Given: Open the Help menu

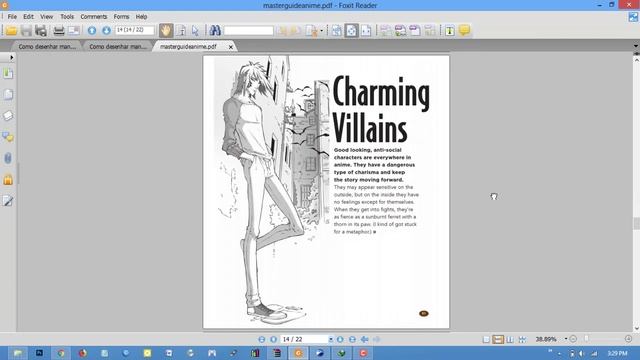Looking at the screenshot, I should 141,17.
